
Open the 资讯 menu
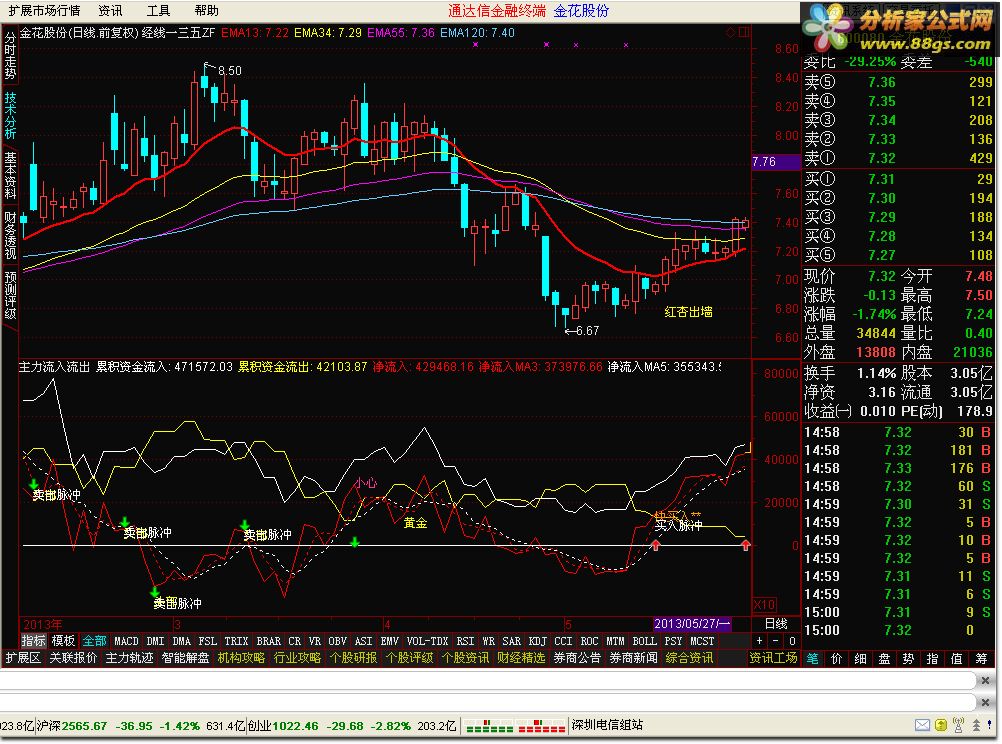110,11
